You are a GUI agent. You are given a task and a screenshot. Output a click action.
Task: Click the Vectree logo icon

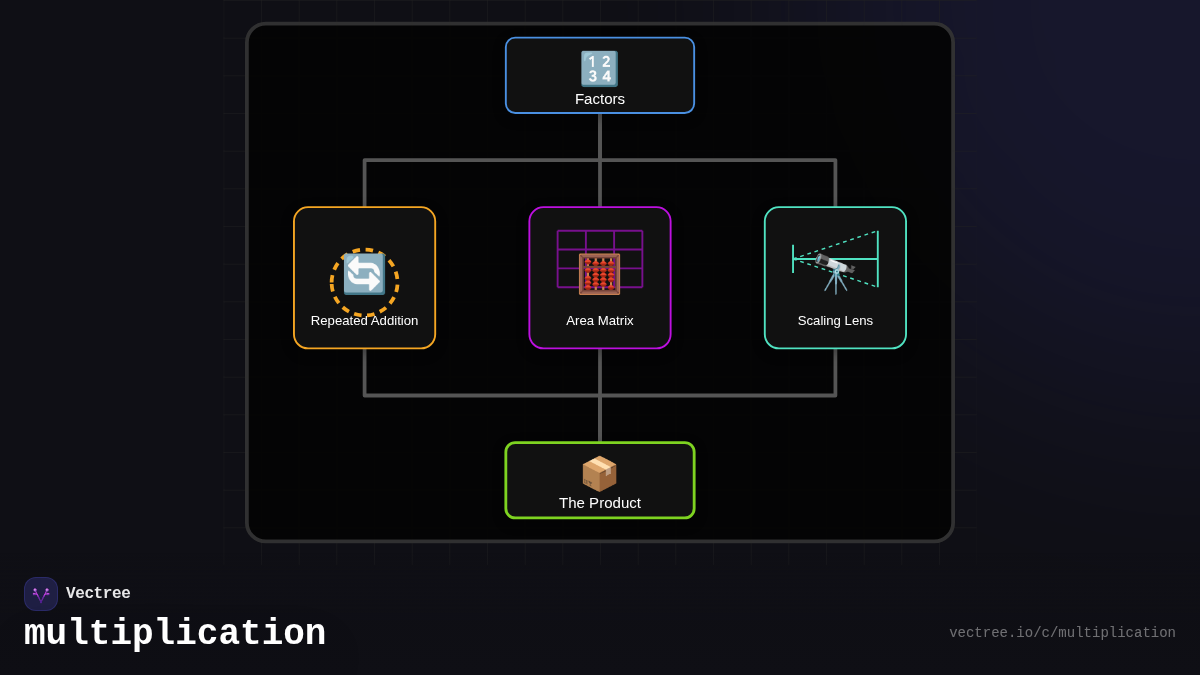41,594
